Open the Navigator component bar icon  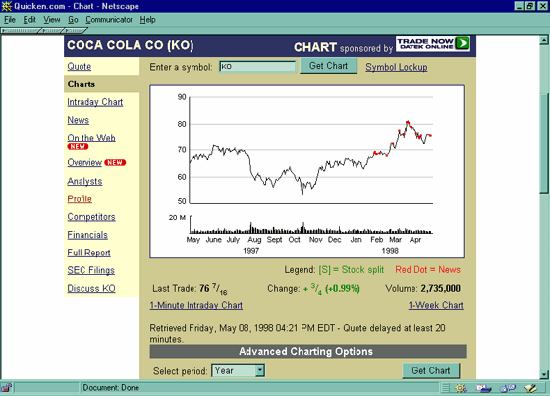point(461,388)
